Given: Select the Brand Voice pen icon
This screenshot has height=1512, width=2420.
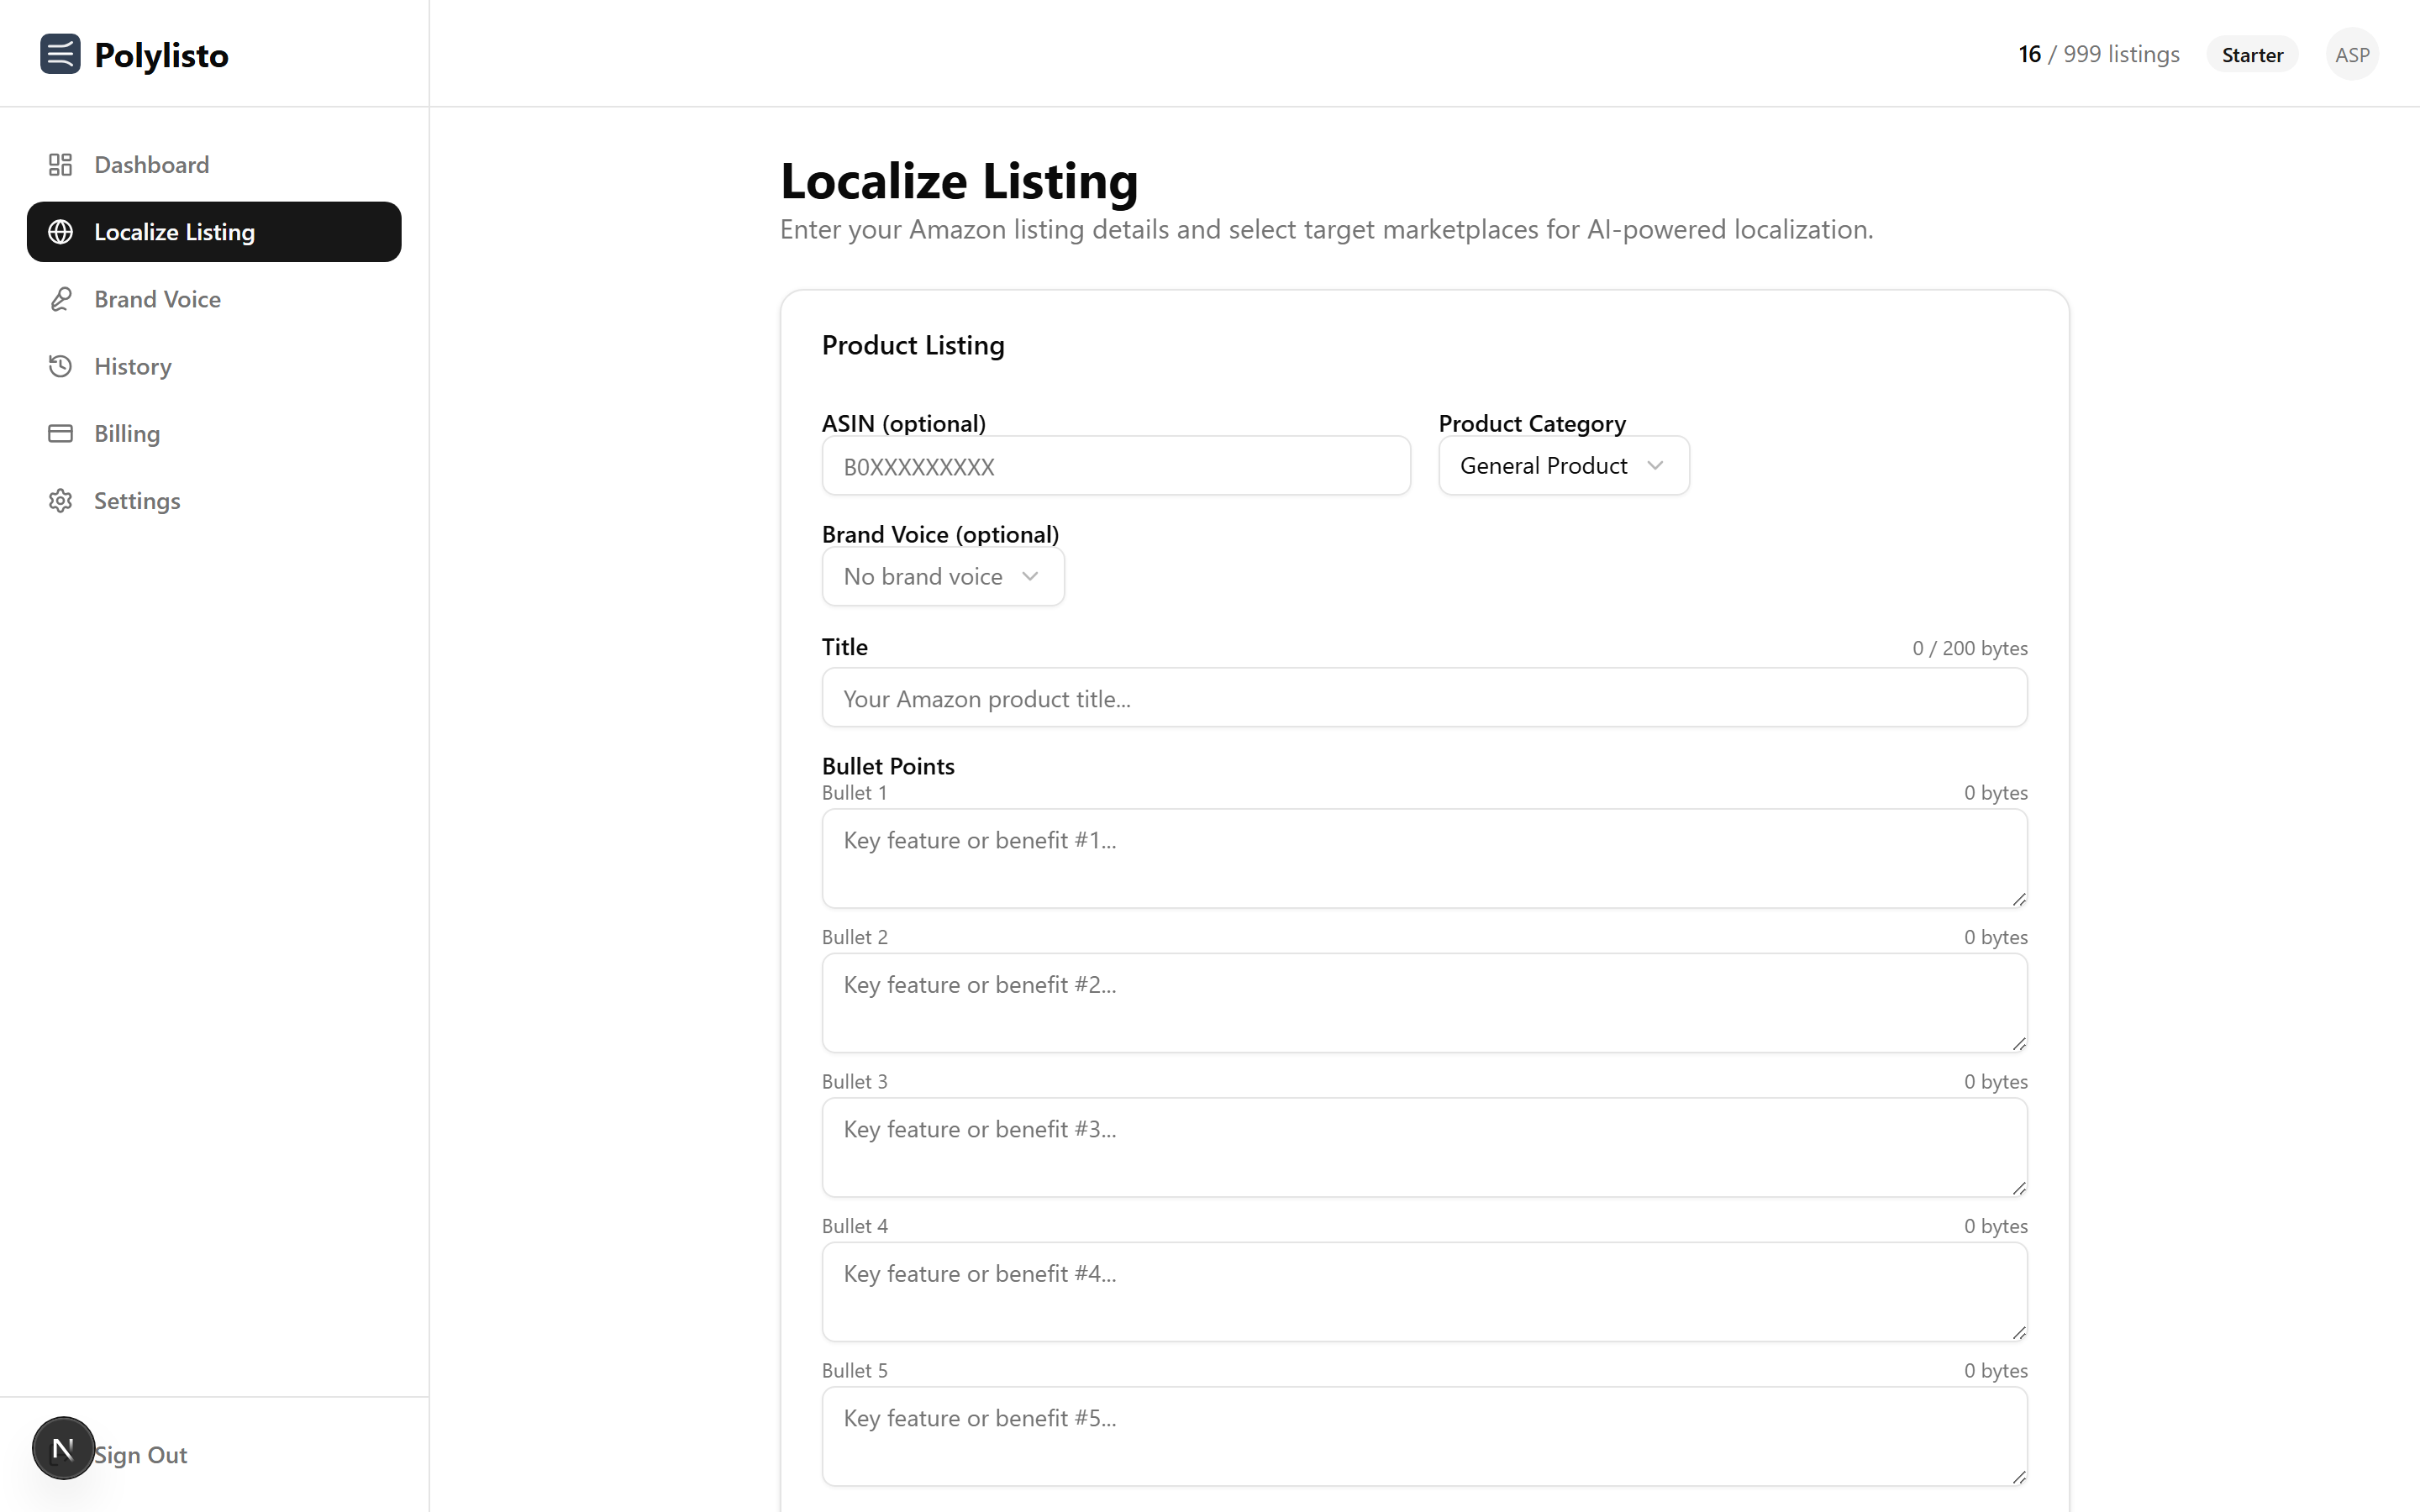Looking at the screenshot, I should pos(60,299).
